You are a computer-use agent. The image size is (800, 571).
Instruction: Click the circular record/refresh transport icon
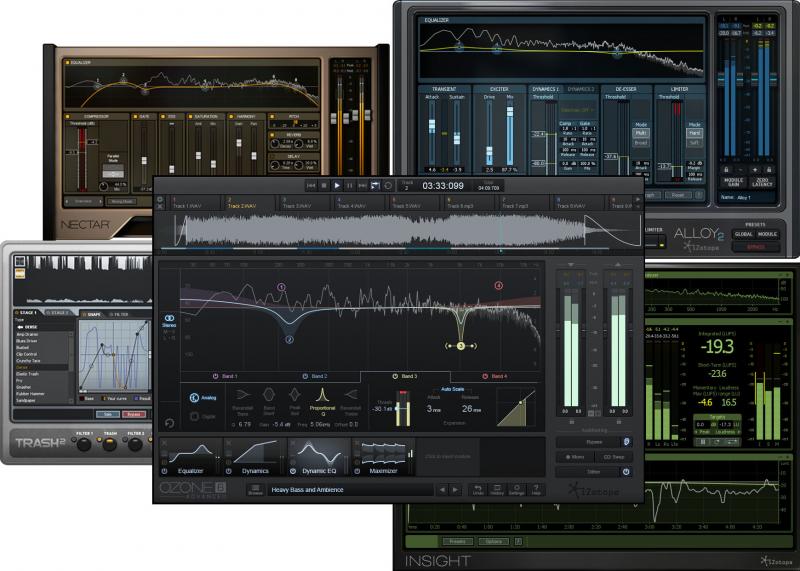pos(388,186)
